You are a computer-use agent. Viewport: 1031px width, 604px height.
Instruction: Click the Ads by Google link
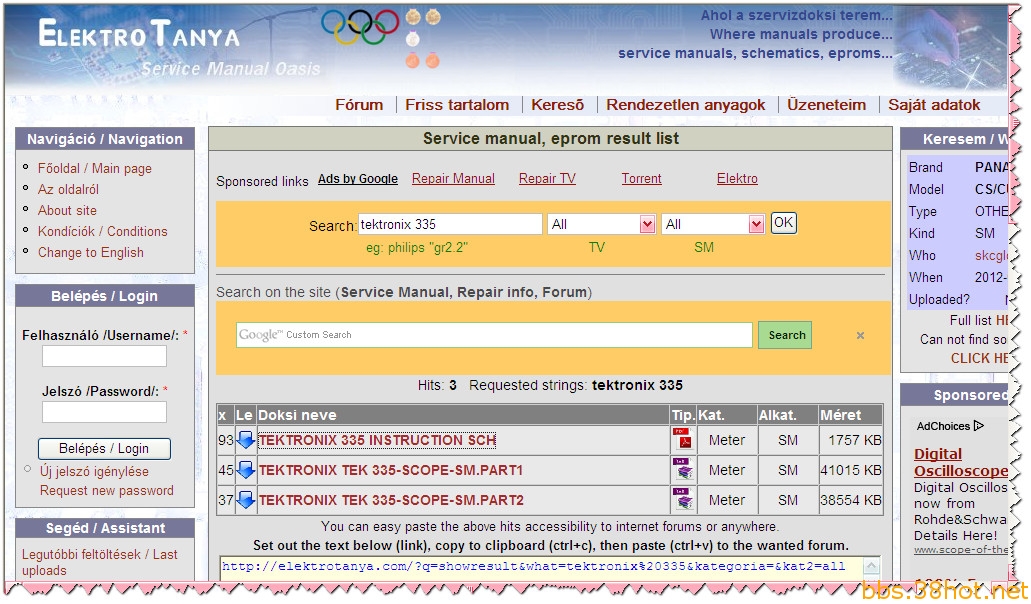(358, 179)
